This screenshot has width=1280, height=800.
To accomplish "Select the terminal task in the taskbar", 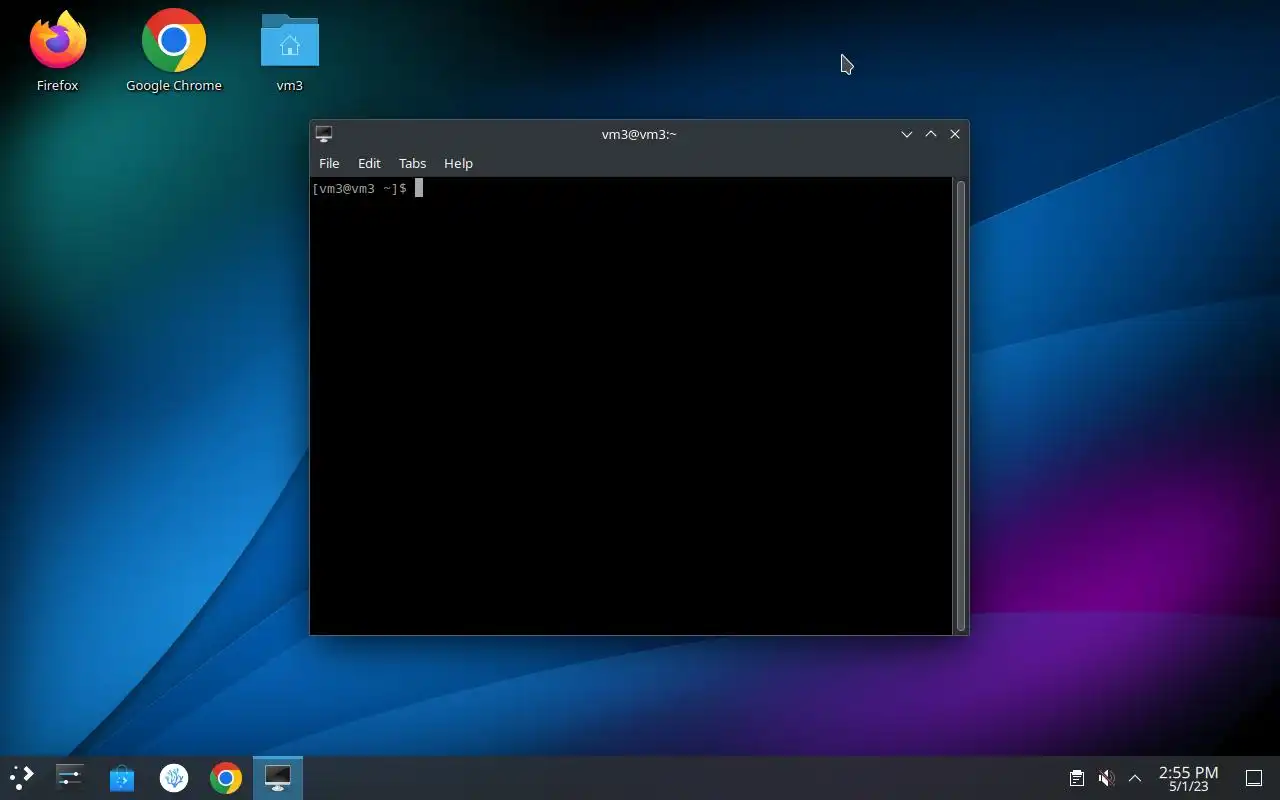I will click(278, 777).
